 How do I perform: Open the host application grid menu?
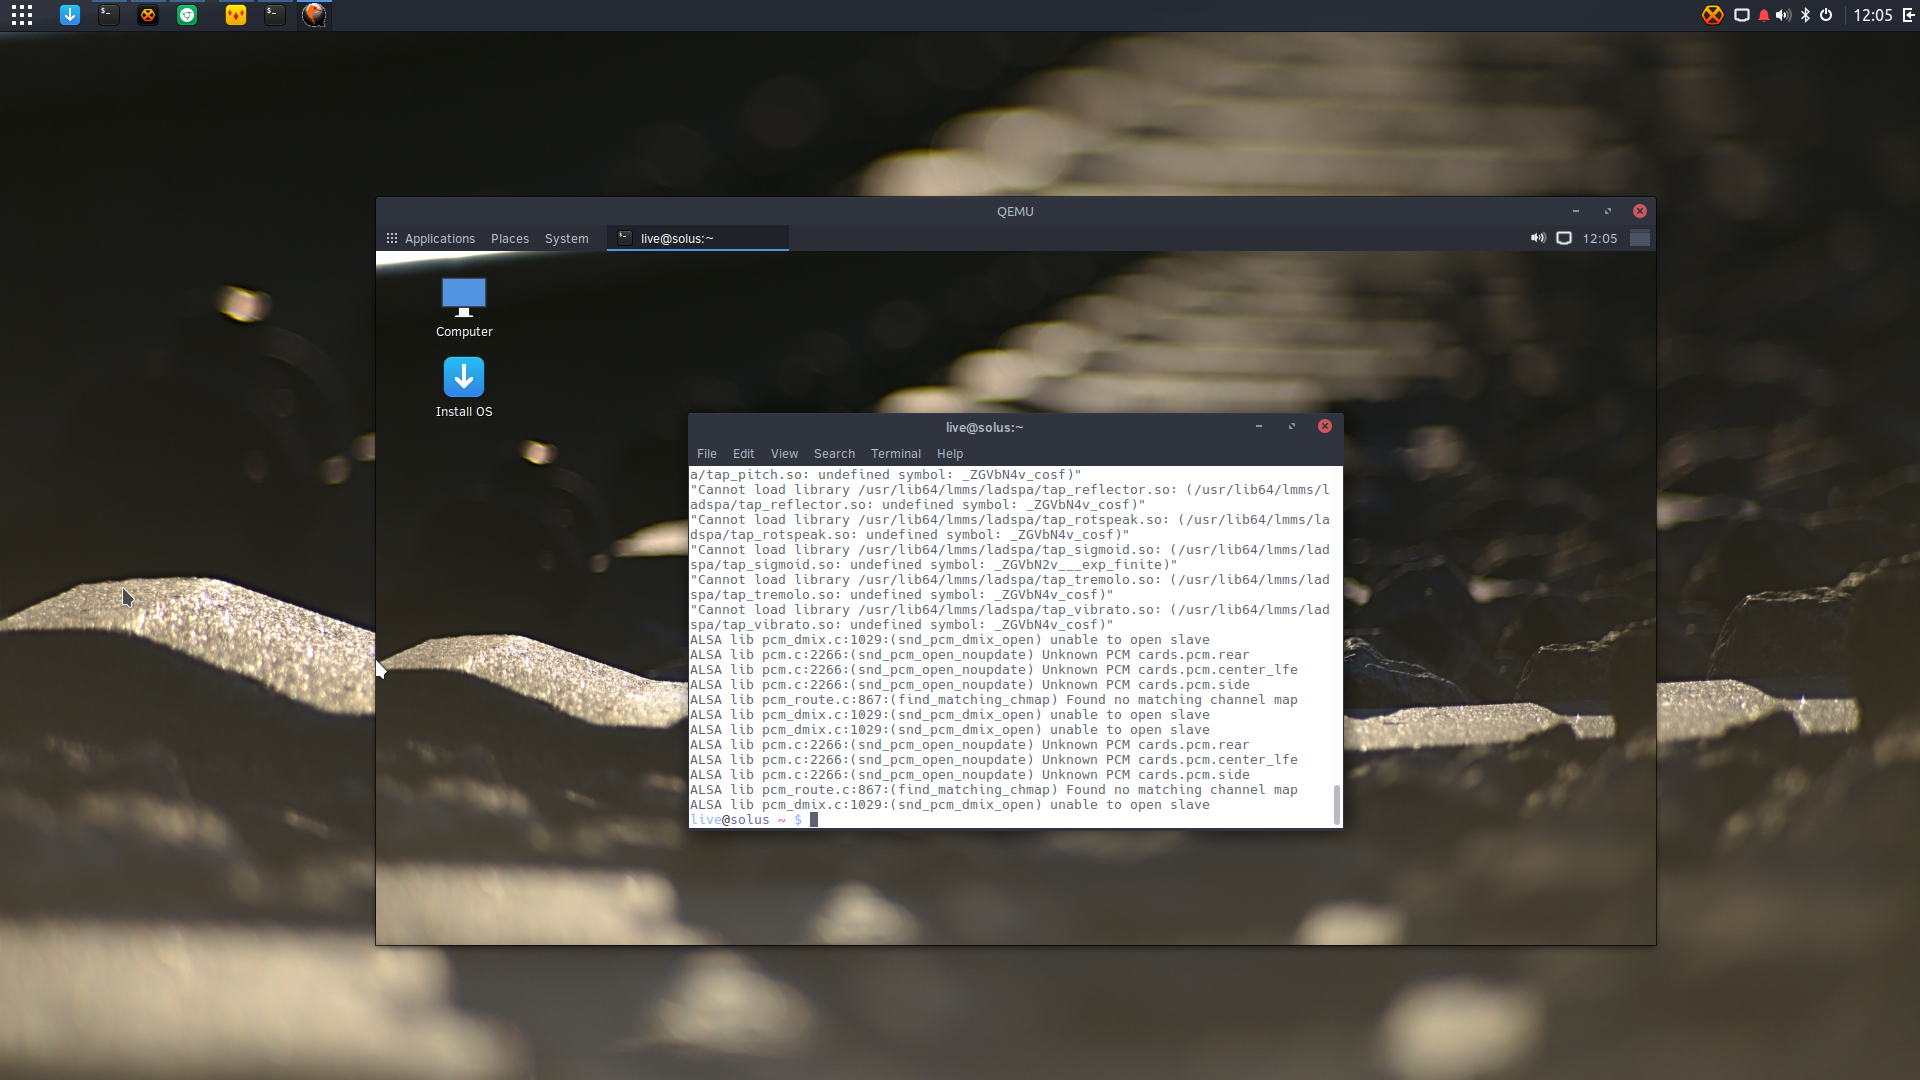(22, 15)
